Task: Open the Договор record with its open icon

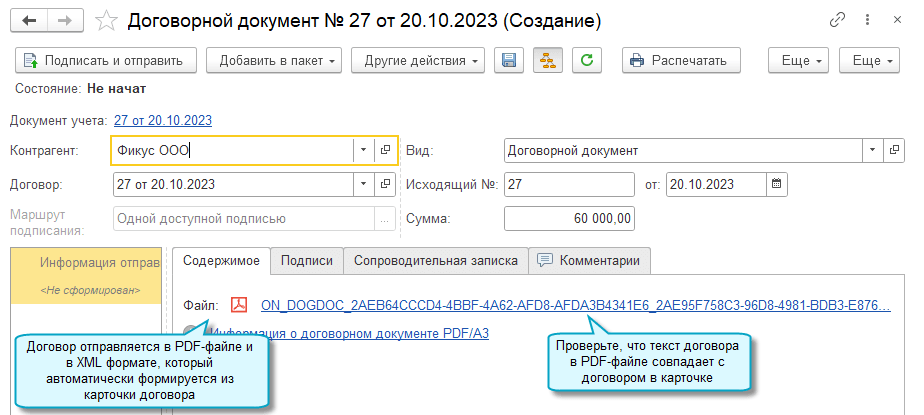Action: click(x=385, y=184)
